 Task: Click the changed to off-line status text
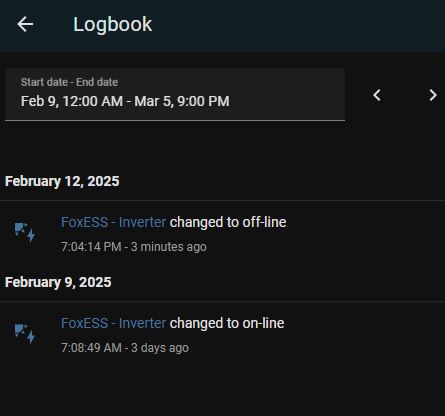228,222
